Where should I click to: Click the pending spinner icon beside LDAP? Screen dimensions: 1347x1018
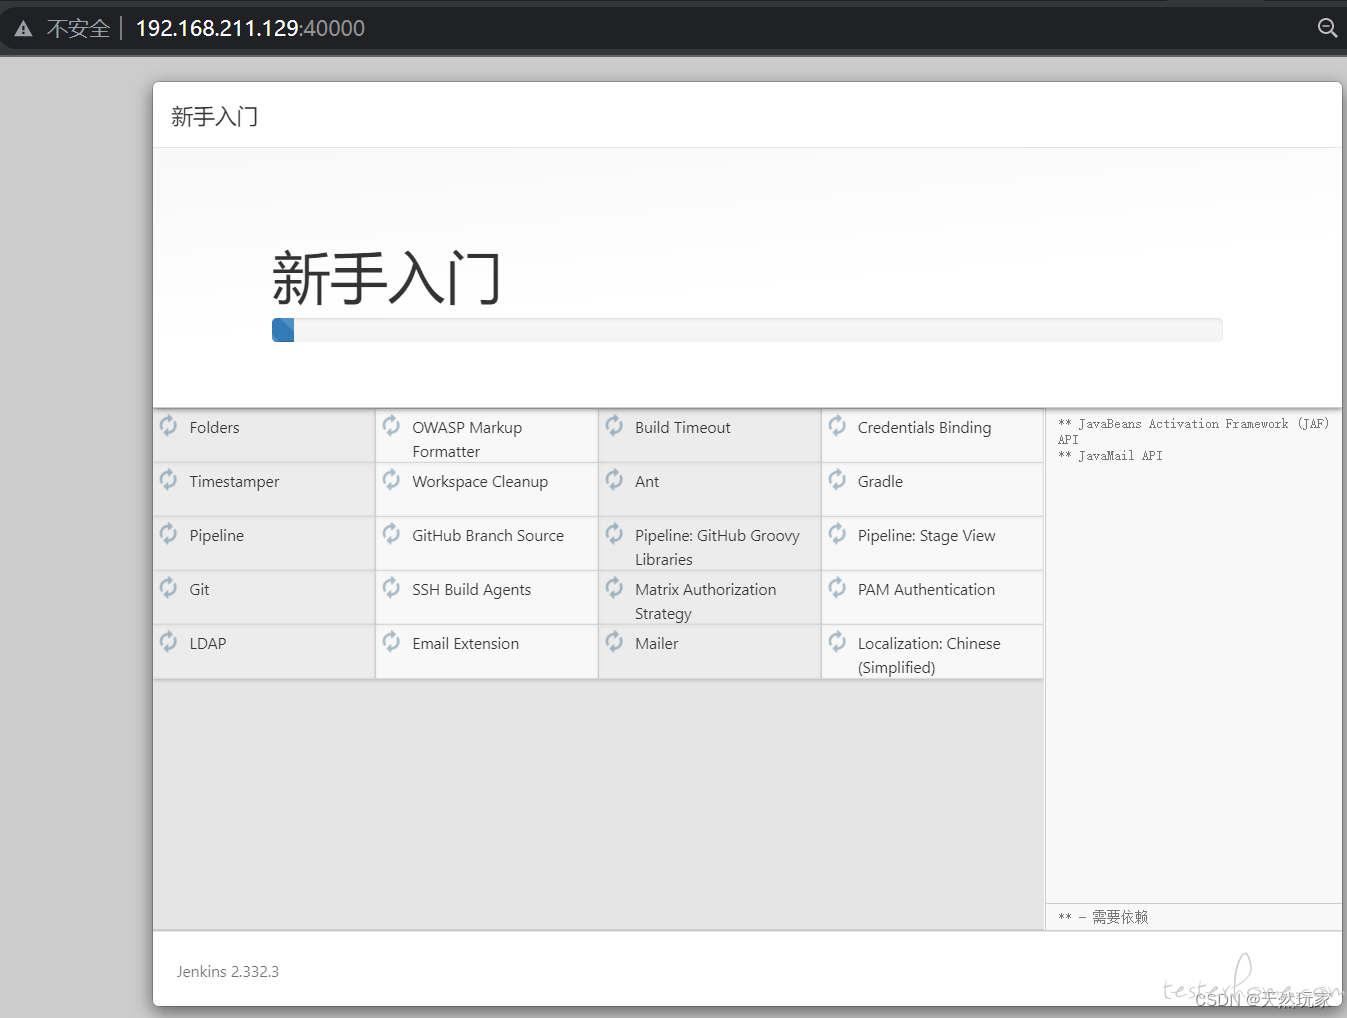169,641
